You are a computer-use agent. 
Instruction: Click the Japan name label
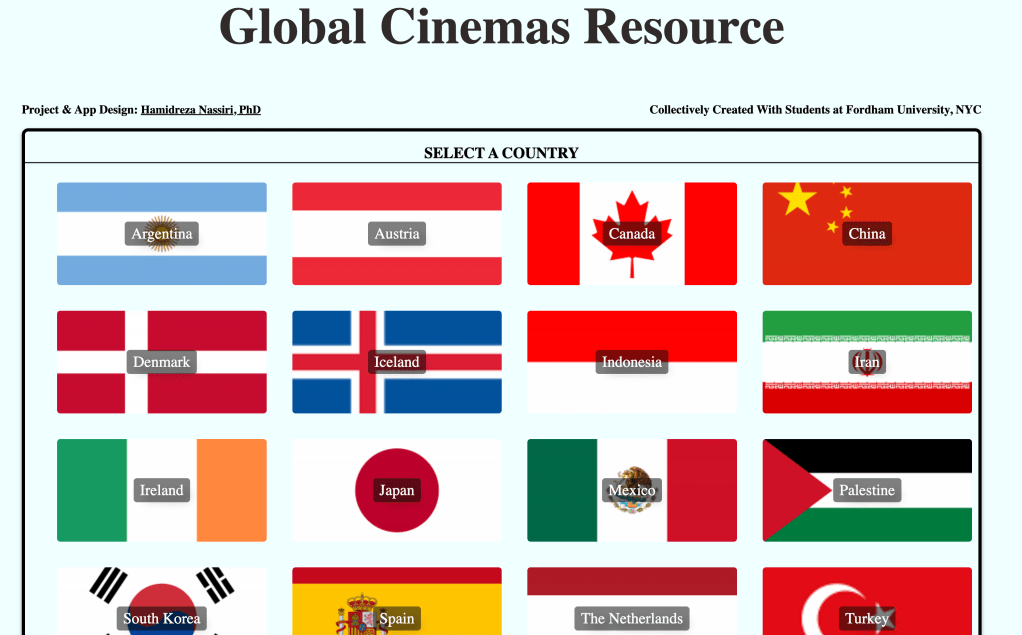[x=396, y=491]
